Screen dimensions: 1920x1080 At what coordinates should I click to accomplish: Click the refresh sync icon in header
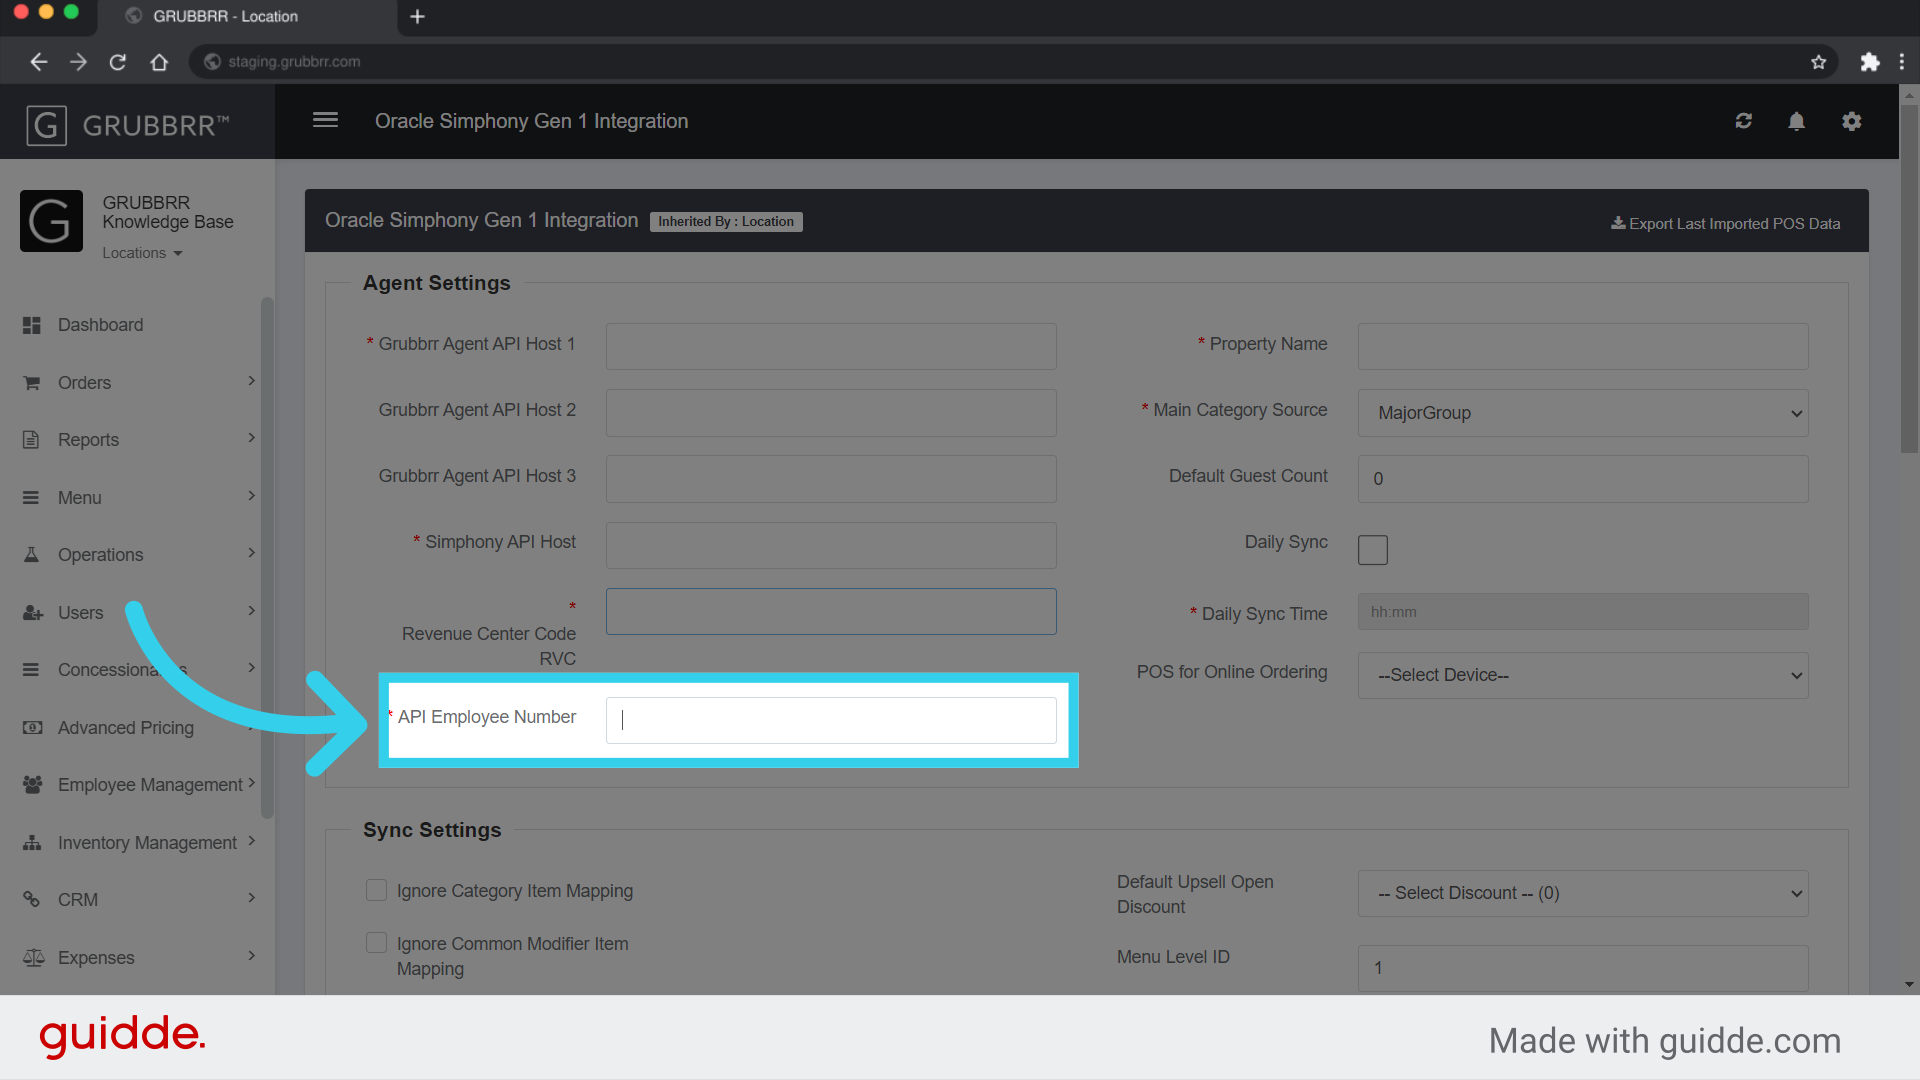(1744, 121)
